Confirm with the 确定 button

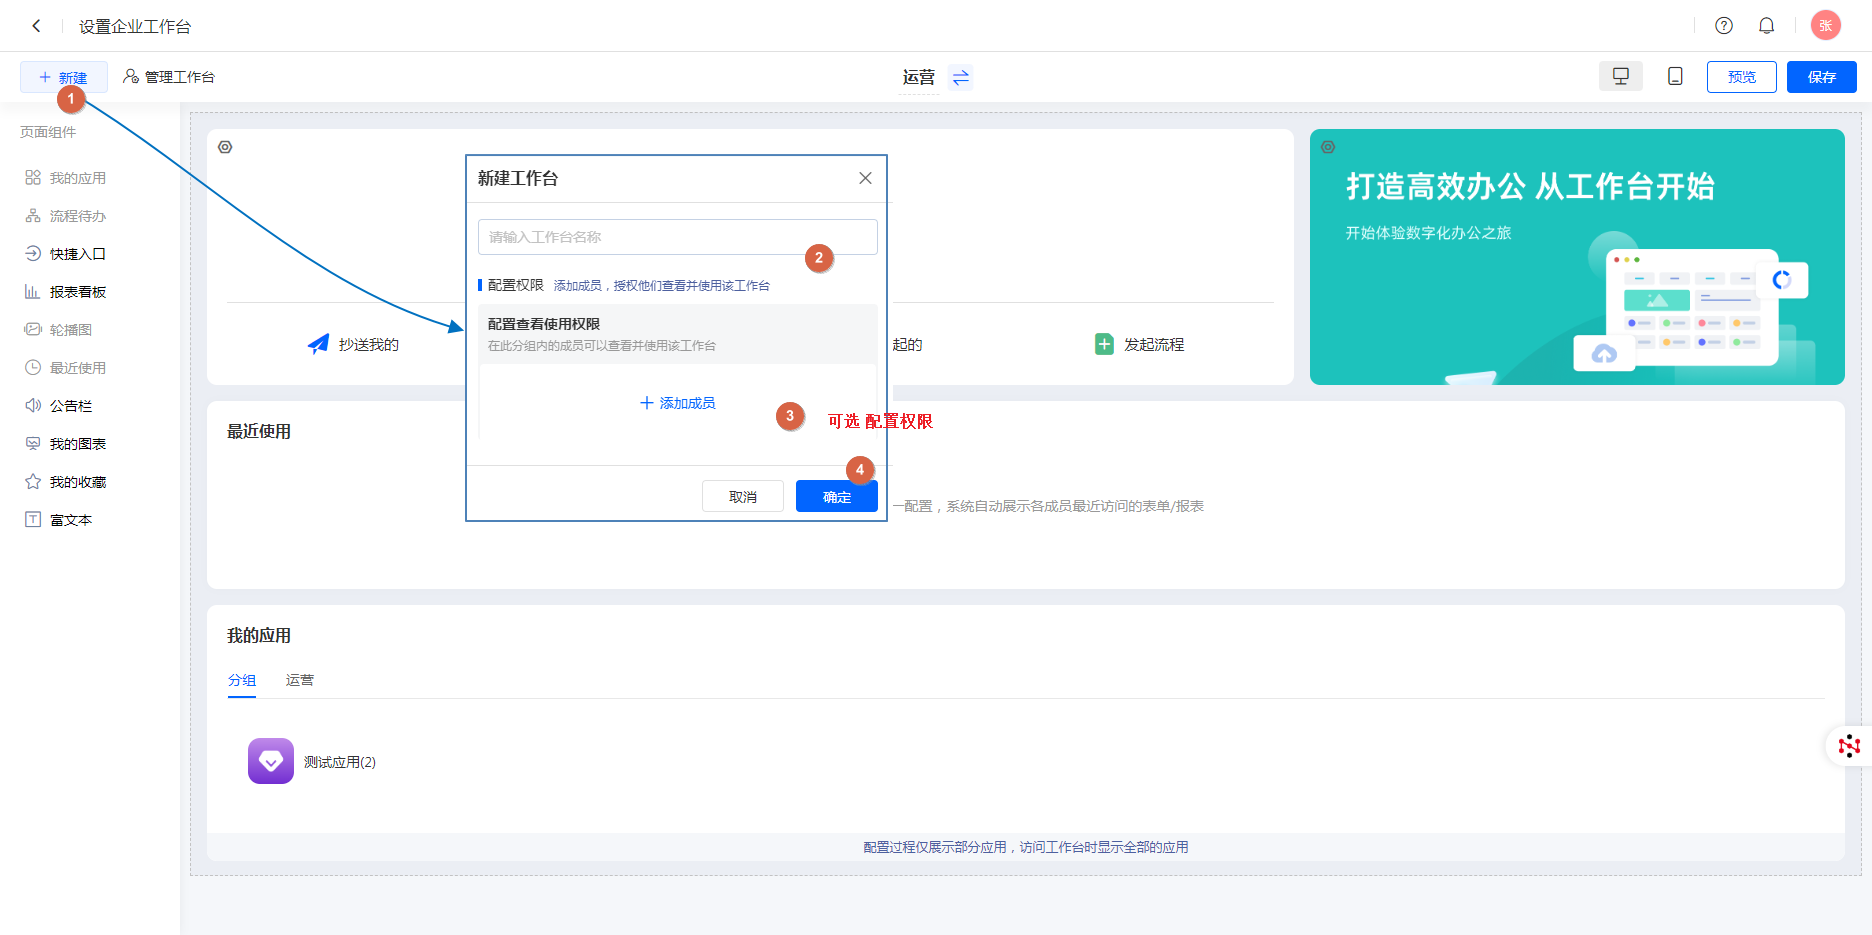[836, 497]
